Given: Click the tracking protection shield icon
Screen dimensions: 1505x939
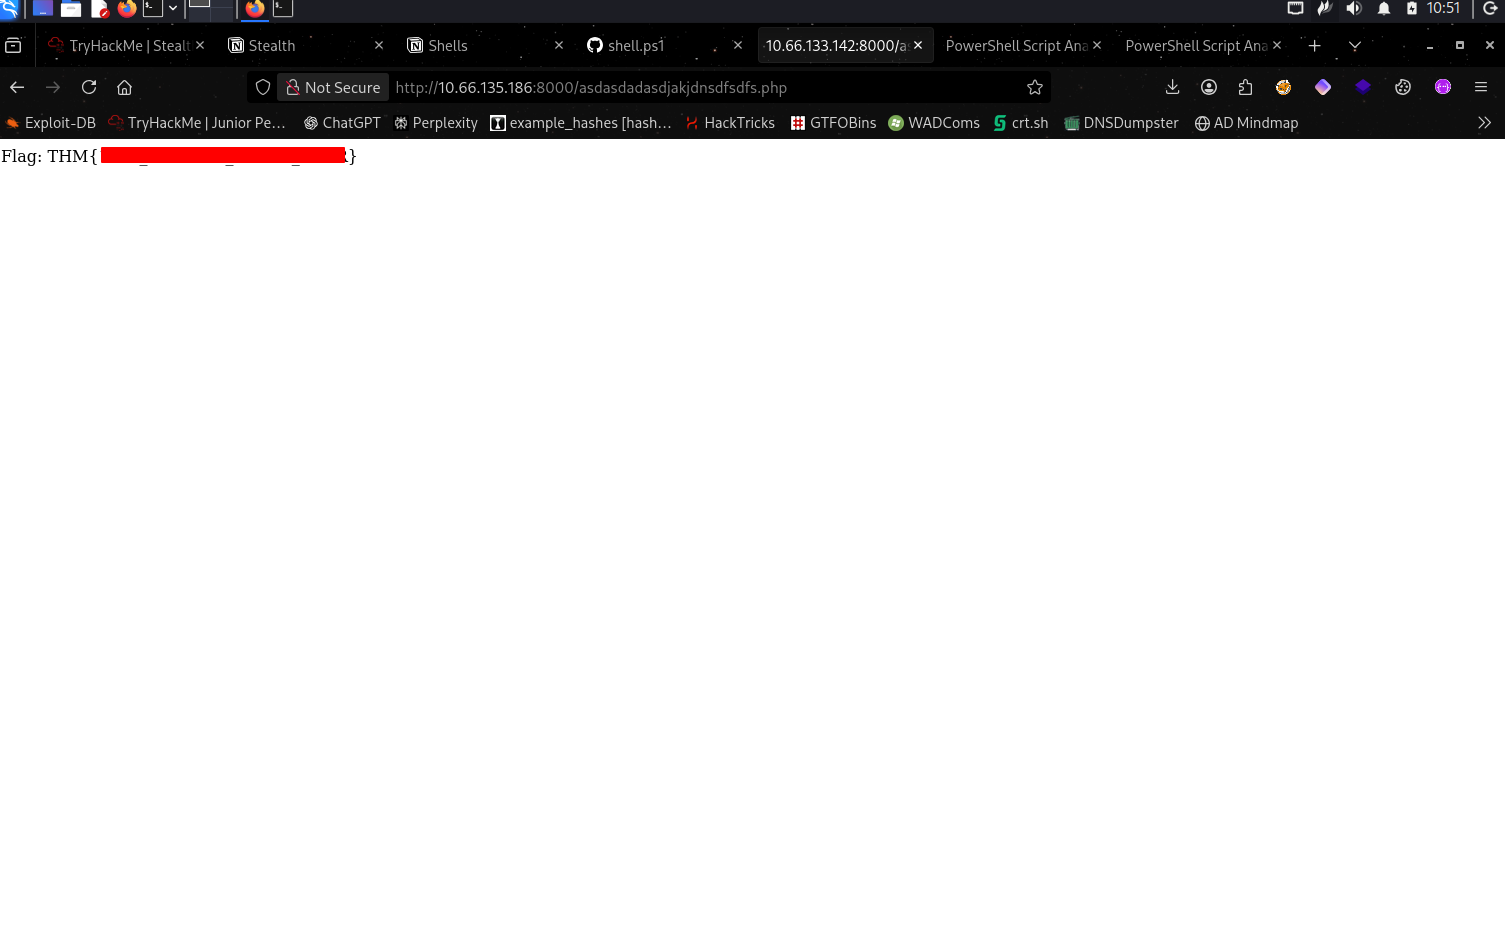Looking at the screenshot, I should click(x=263, y=88).
